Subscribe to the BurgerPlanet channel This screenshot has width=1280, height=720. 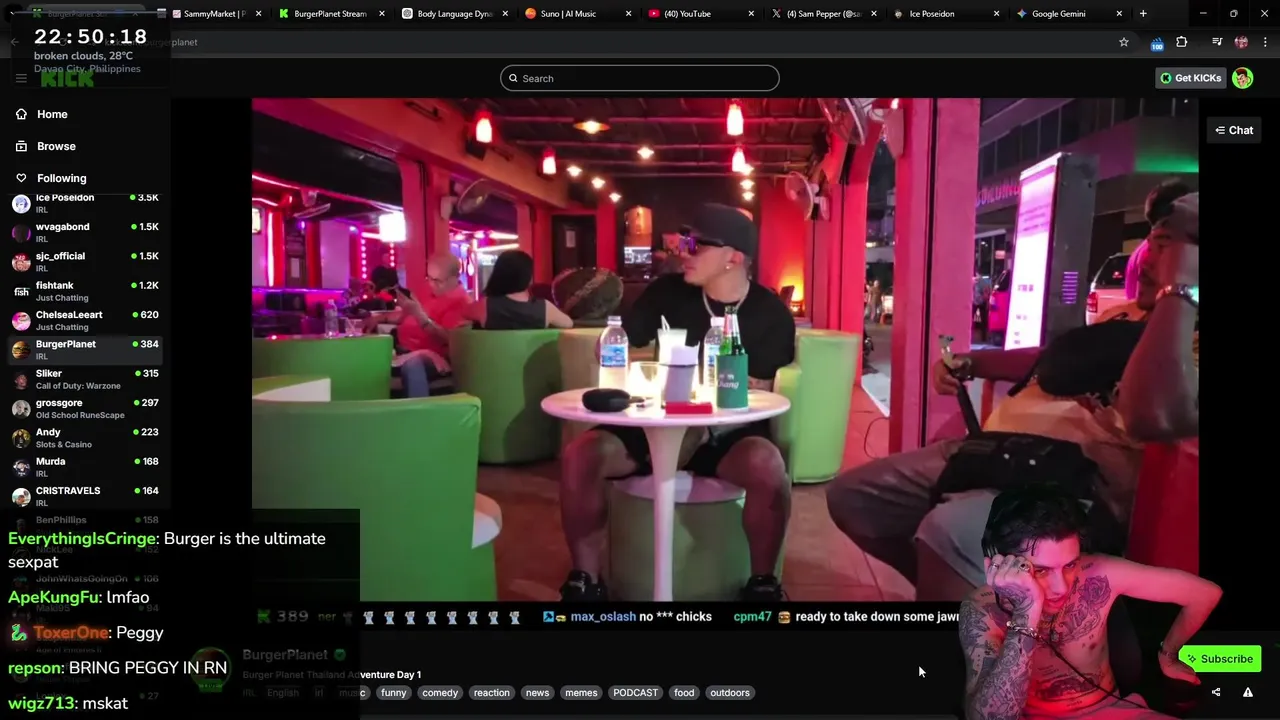point(1220,659)
